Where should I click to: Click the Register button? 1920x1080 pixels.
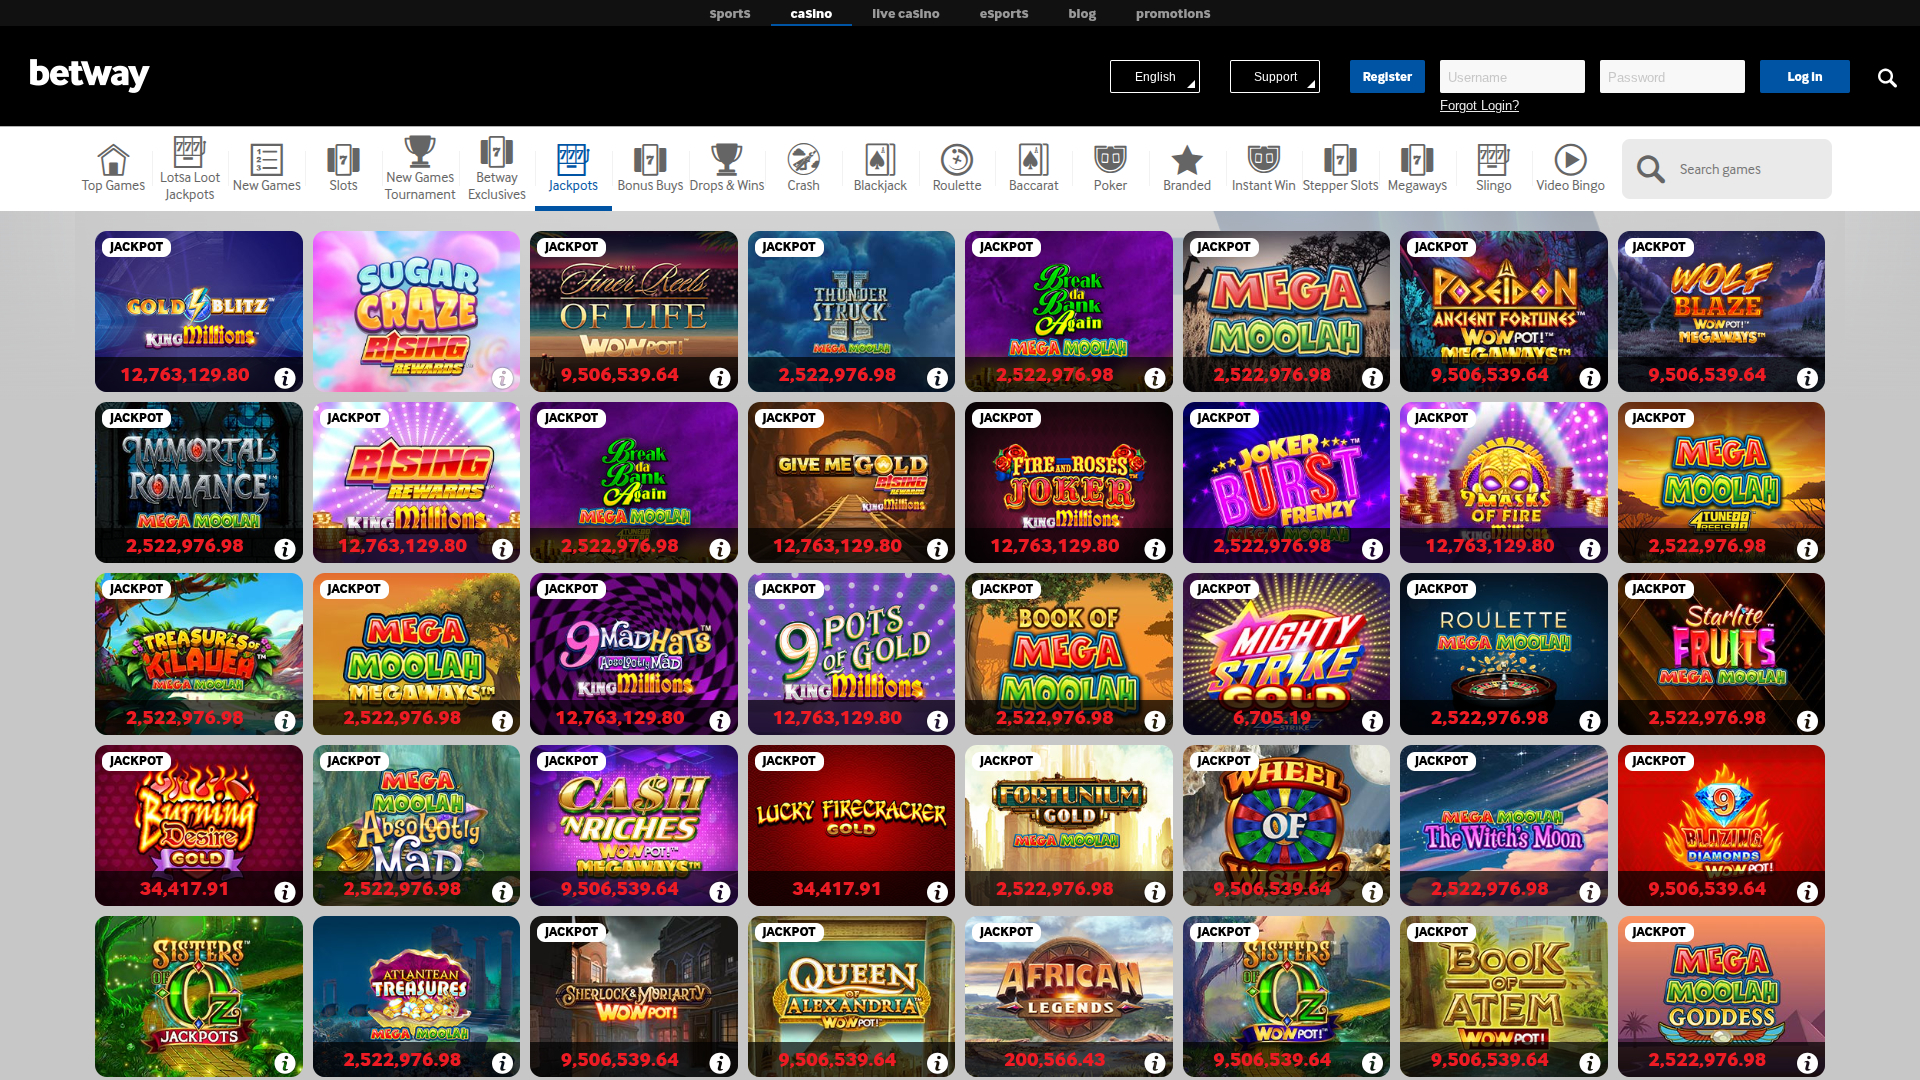pos(1387,76)
